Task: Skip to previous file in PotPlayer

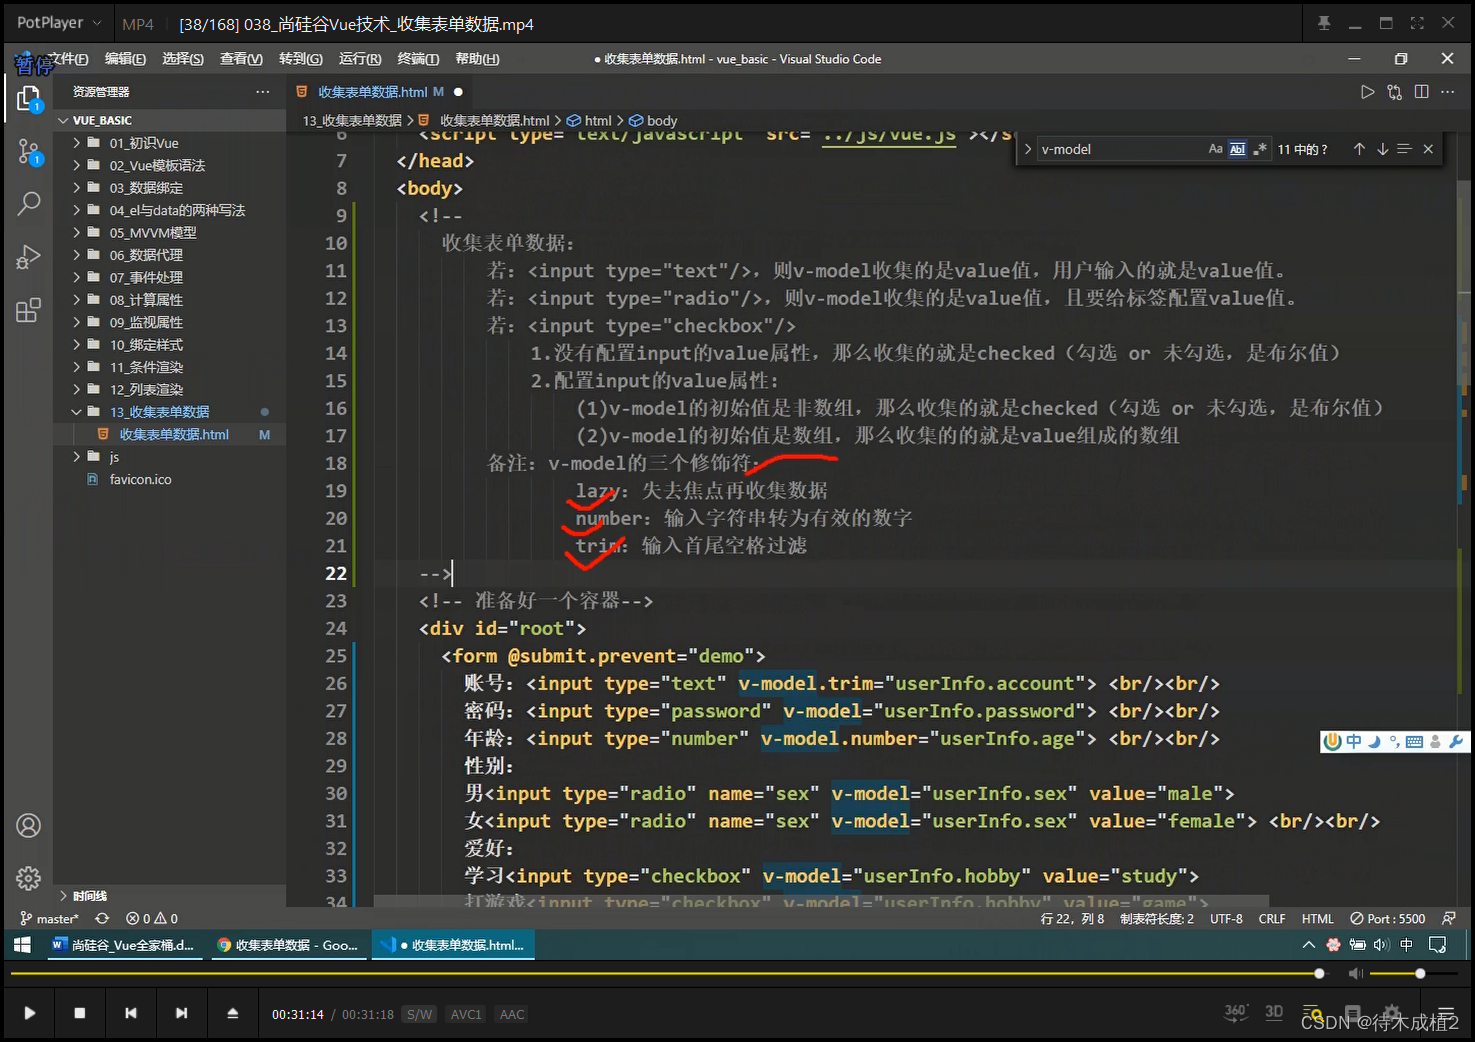Action: (131, 1013)
